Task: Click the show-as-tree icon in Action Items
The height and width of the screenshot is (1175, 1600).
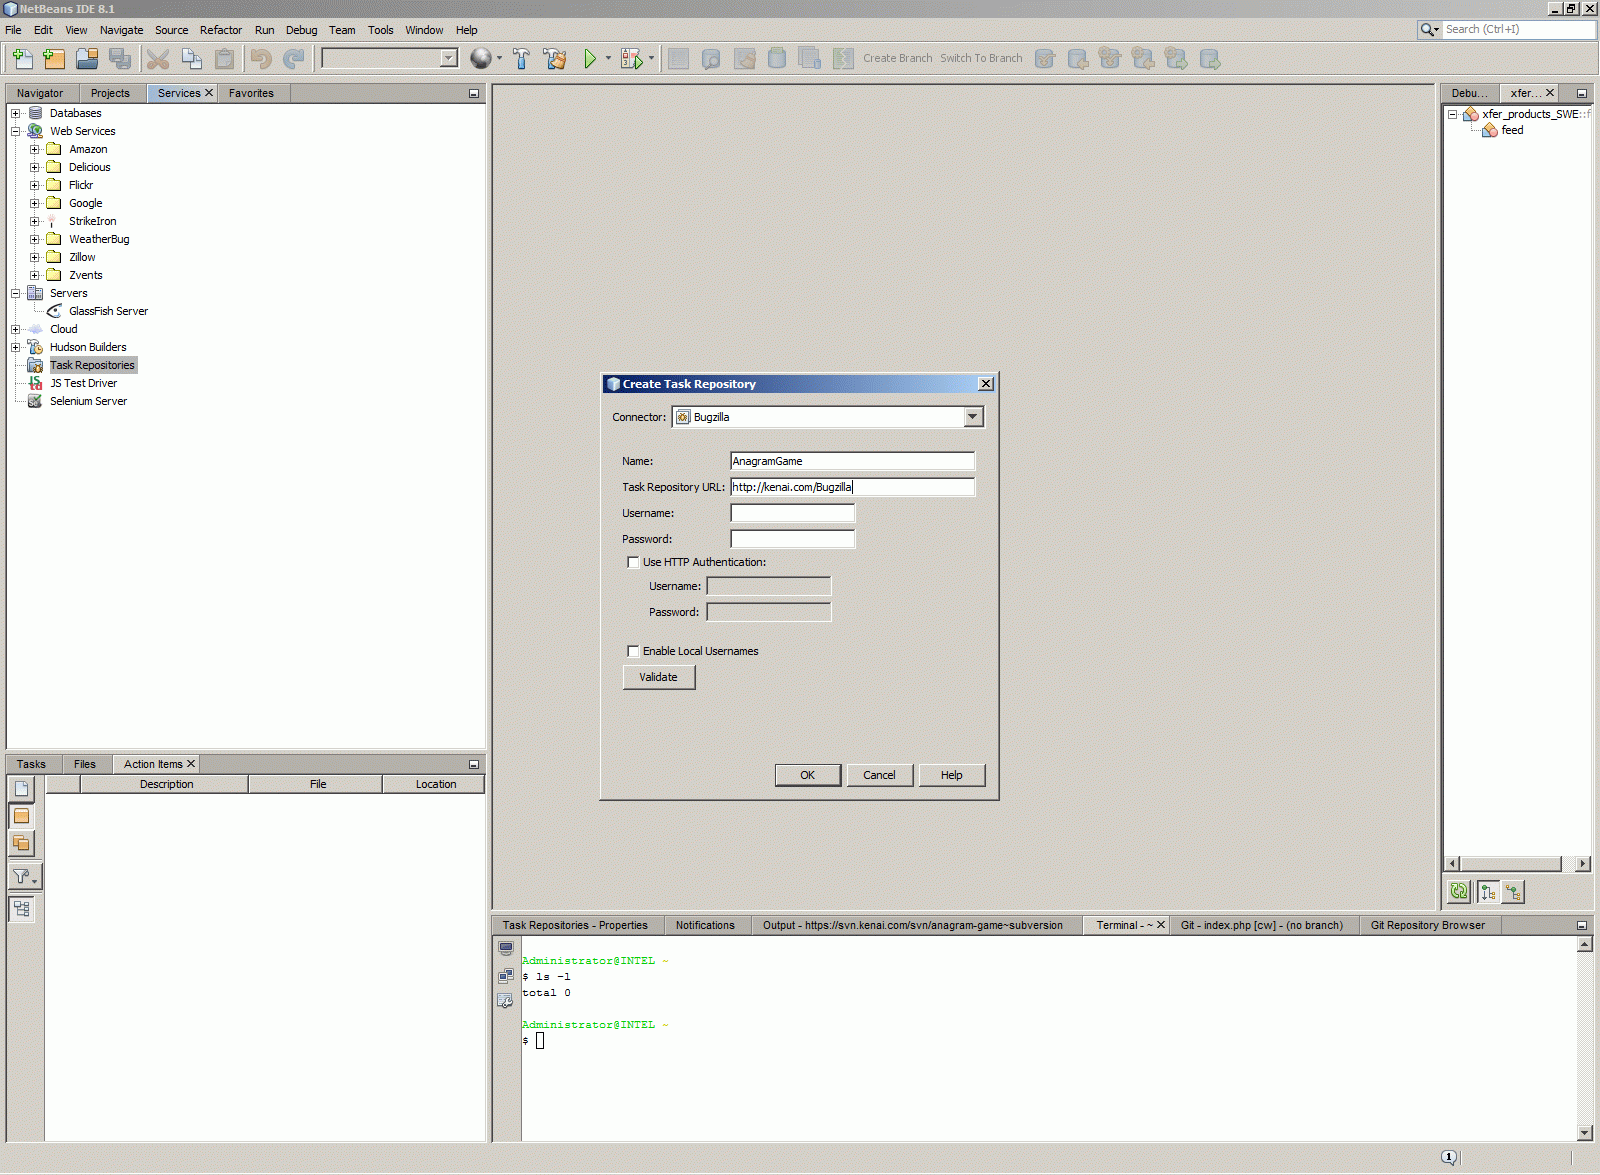Action: coord(22,909)
